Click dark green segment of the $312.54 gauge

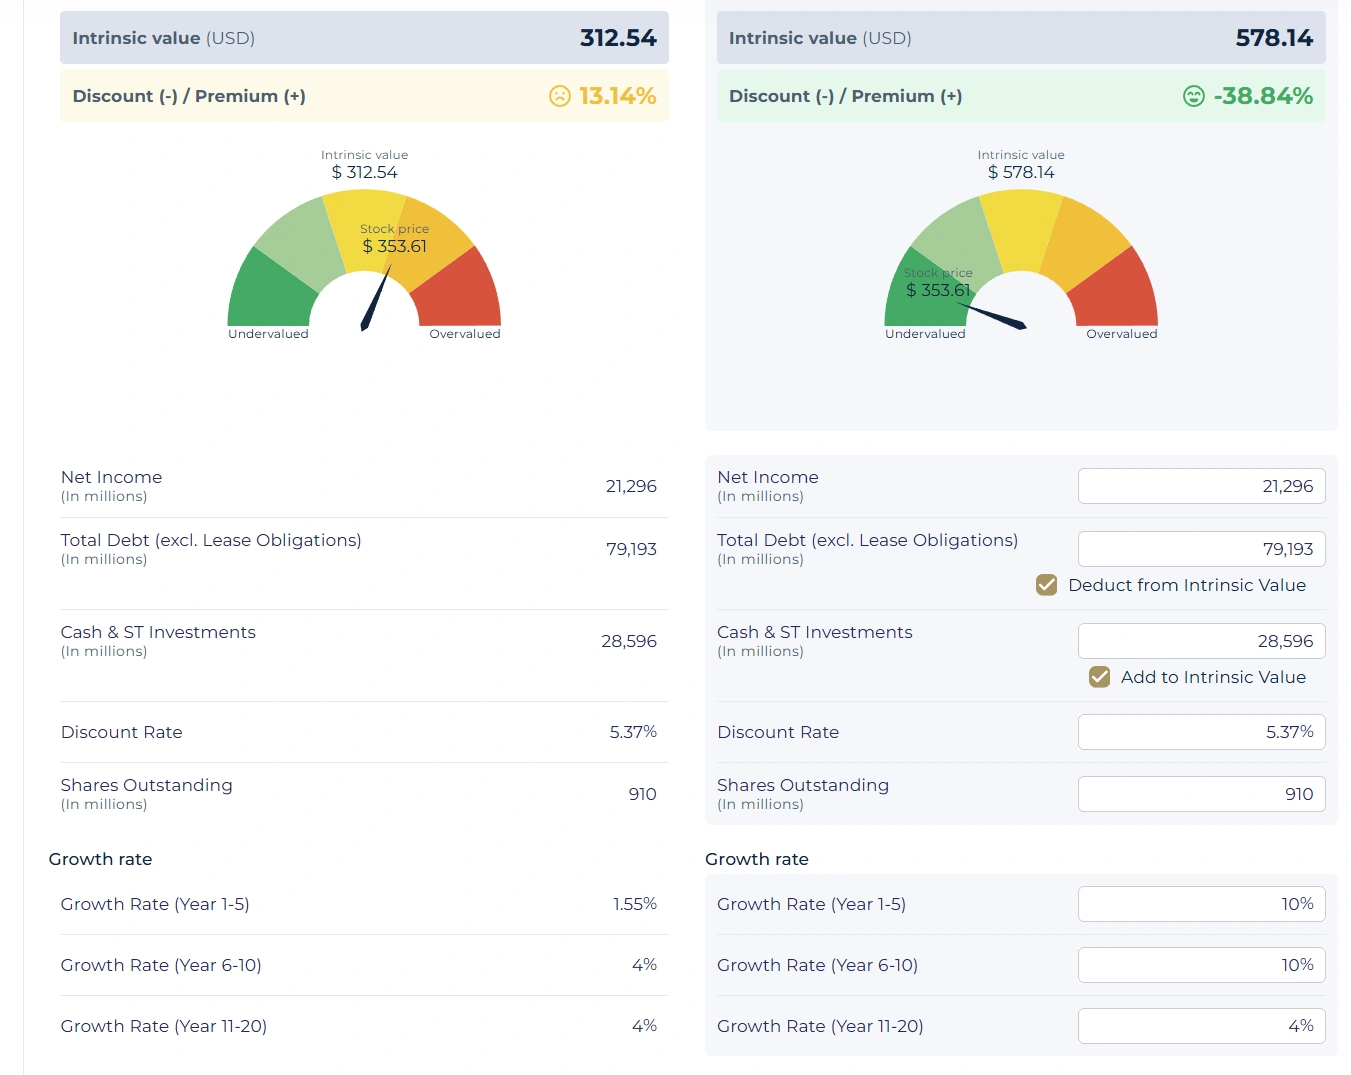(x=264, y=293)
